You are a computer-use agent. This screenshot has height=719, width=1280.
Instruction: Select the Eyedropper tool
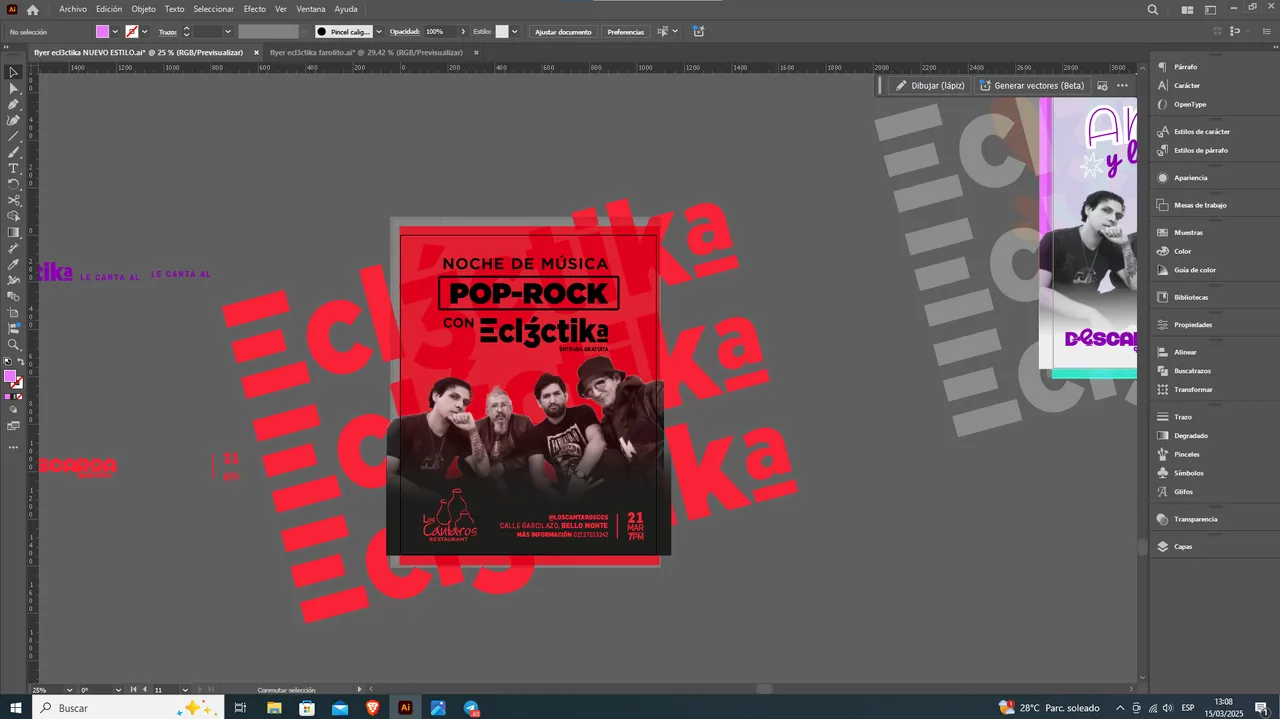pos(13,264)
